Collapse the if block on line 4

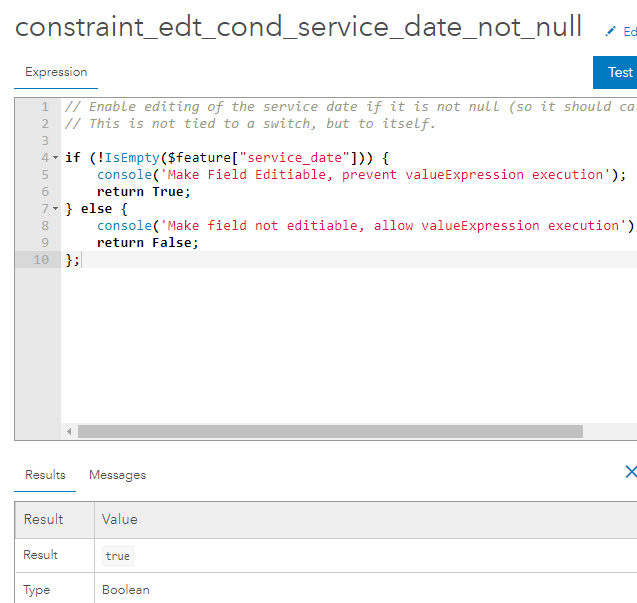point(55,158)
